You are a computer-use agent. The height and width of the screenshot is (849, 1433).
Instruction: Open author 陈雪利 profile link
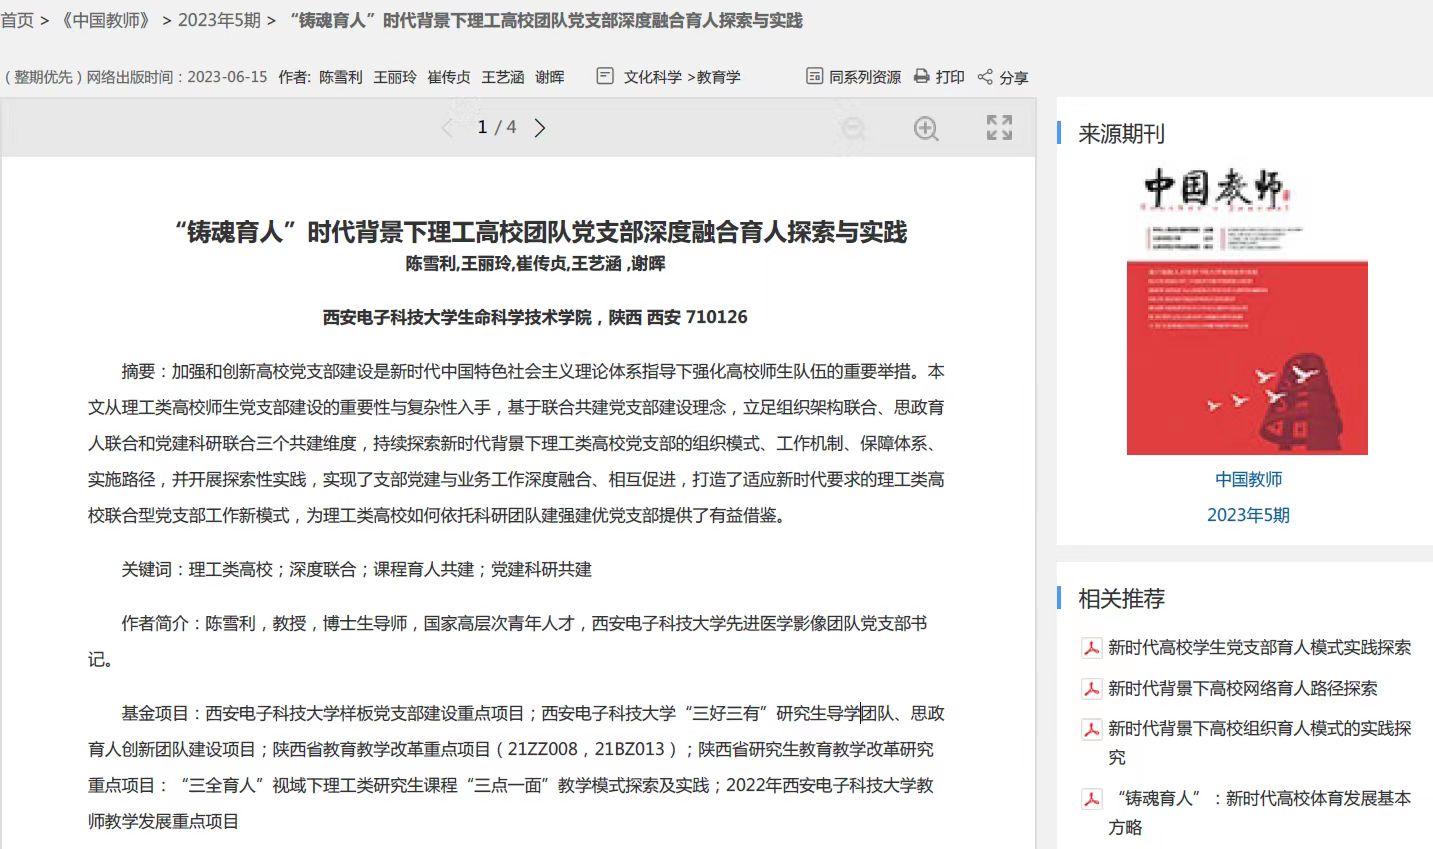(x=340, y=77)
